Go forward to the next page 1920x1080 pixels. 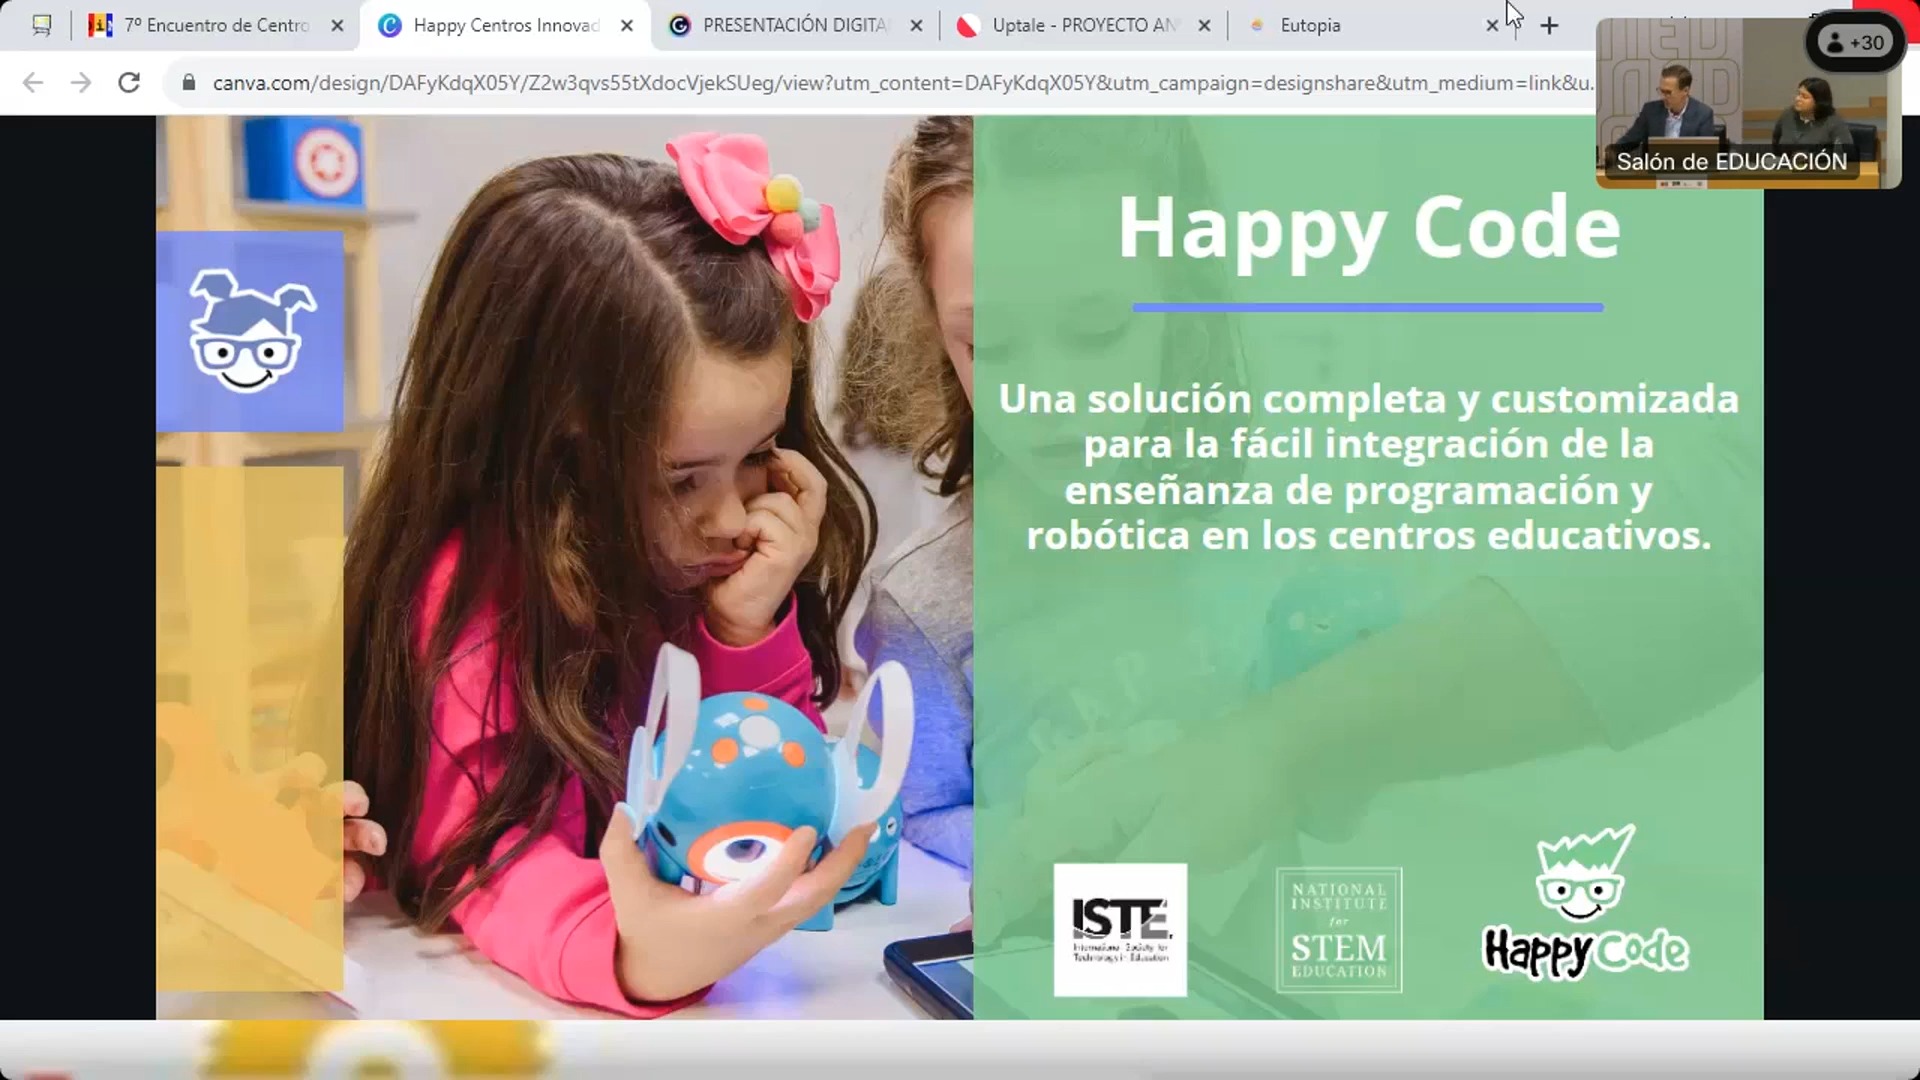(81, 82)
